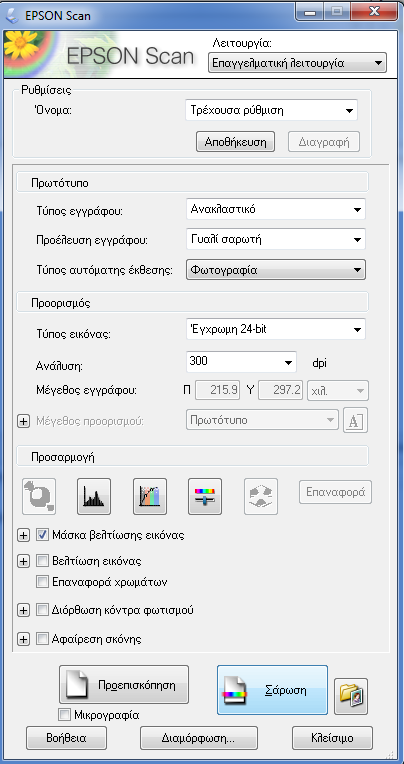Open the Tone Correction curve icon
This screenshot has height=764, width=404.
(x=150, y=496)
